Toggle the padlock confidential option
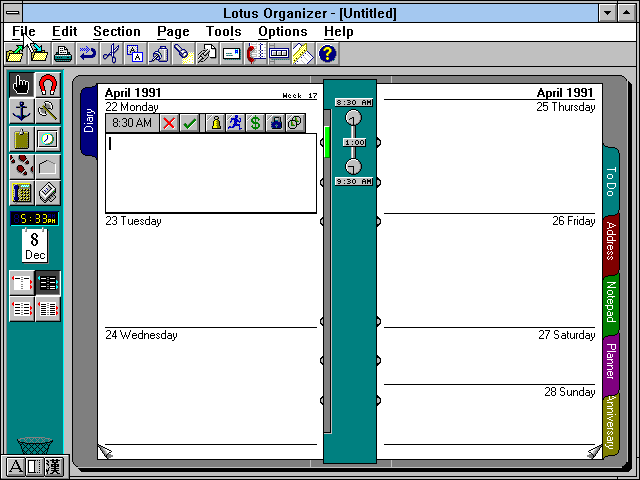The height and width of the screenshot is (480, 640). 276,123
